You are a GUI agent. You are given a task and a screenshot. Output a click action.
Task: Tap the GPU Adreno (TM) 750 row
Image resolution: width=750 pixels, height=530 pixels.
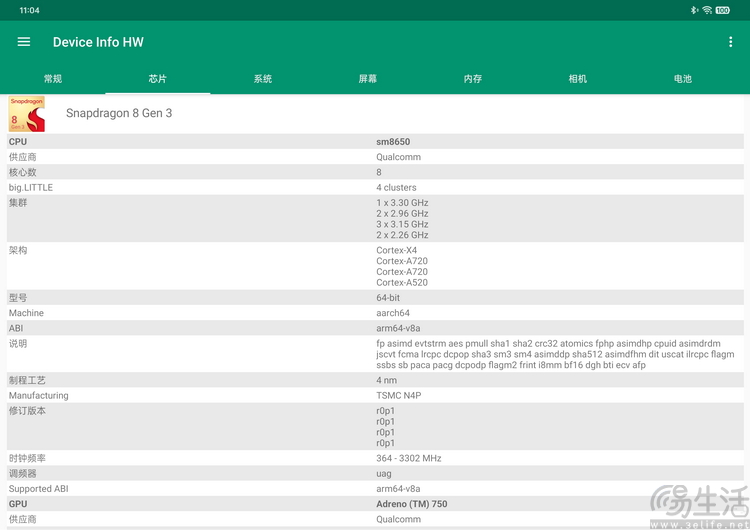click(x=375, y=504)
